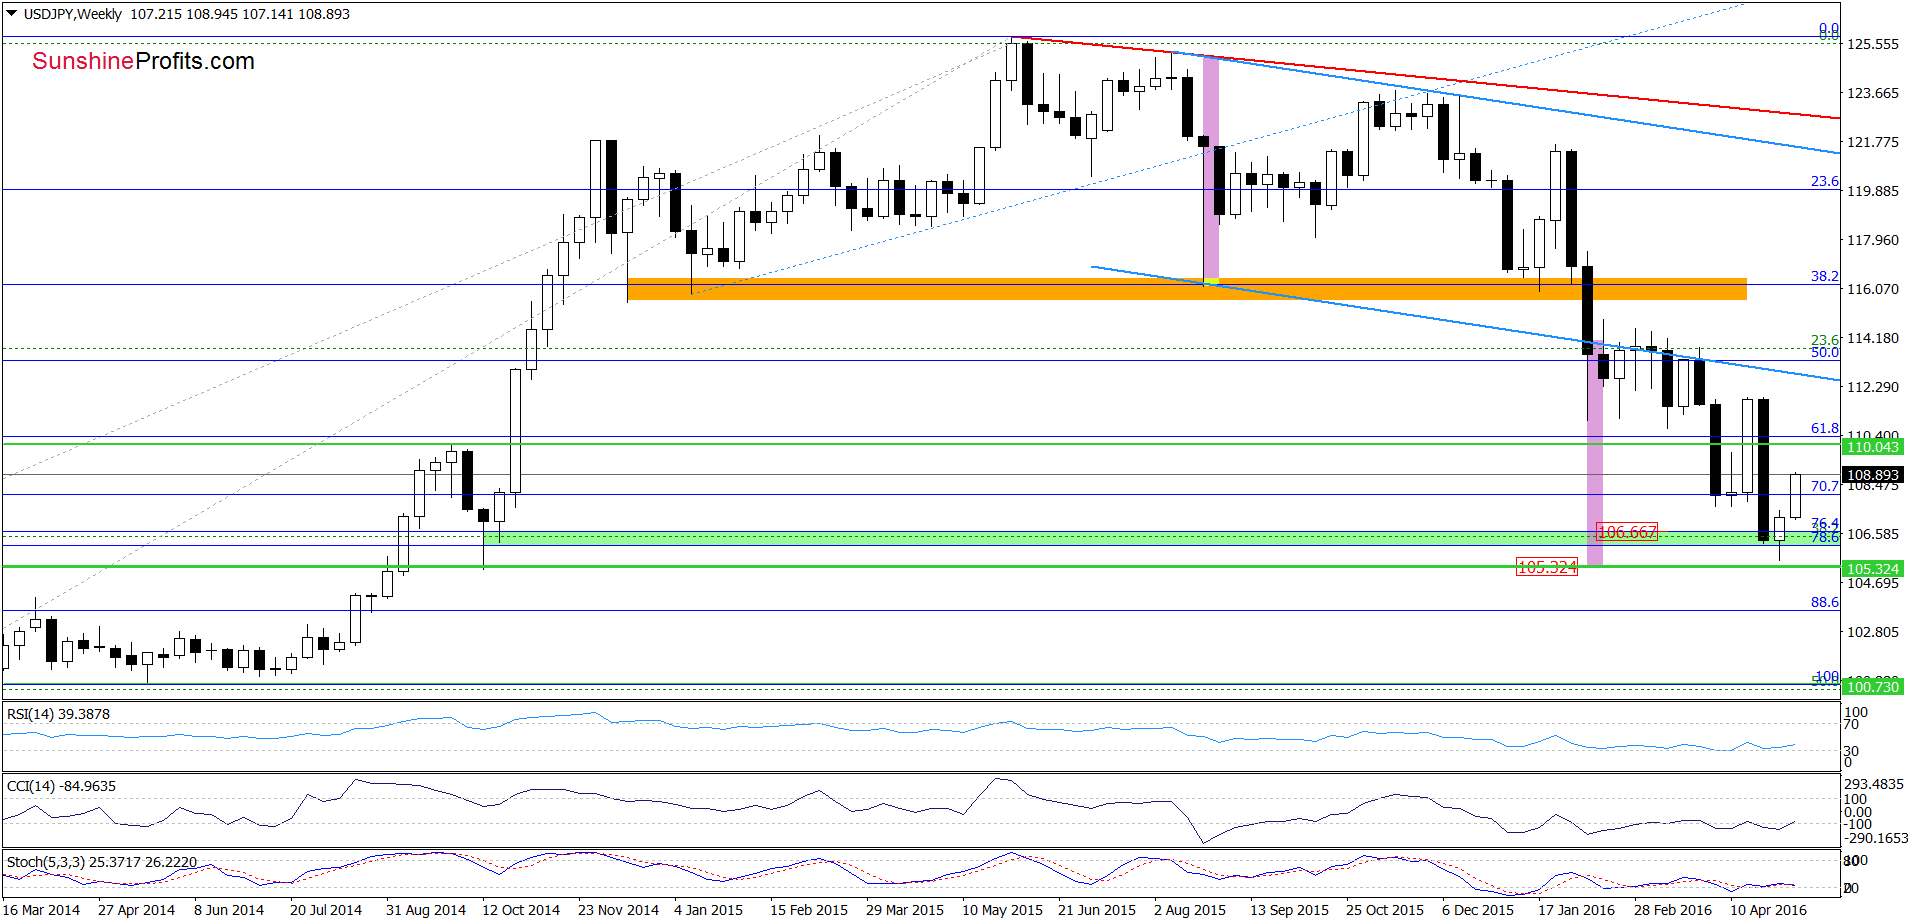Click the 31 Aug 2014 date label
Image resolution: width=1908 pixels, height=924 pixels.
[426, 910]
